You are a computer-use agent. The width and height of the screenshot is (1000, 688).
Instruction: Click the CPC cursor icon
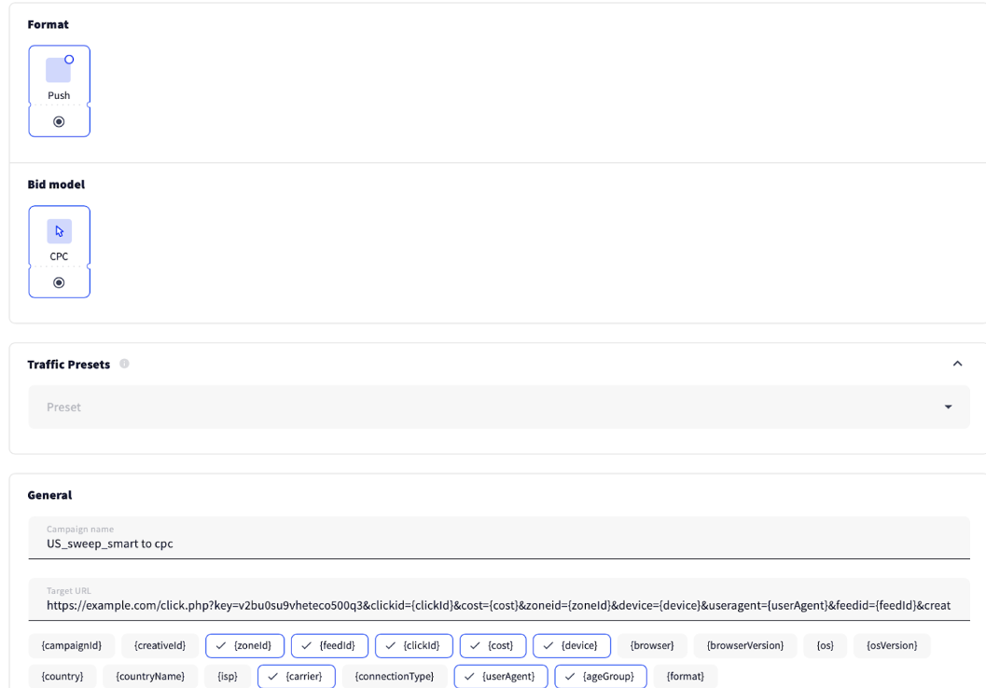[59, 231]
